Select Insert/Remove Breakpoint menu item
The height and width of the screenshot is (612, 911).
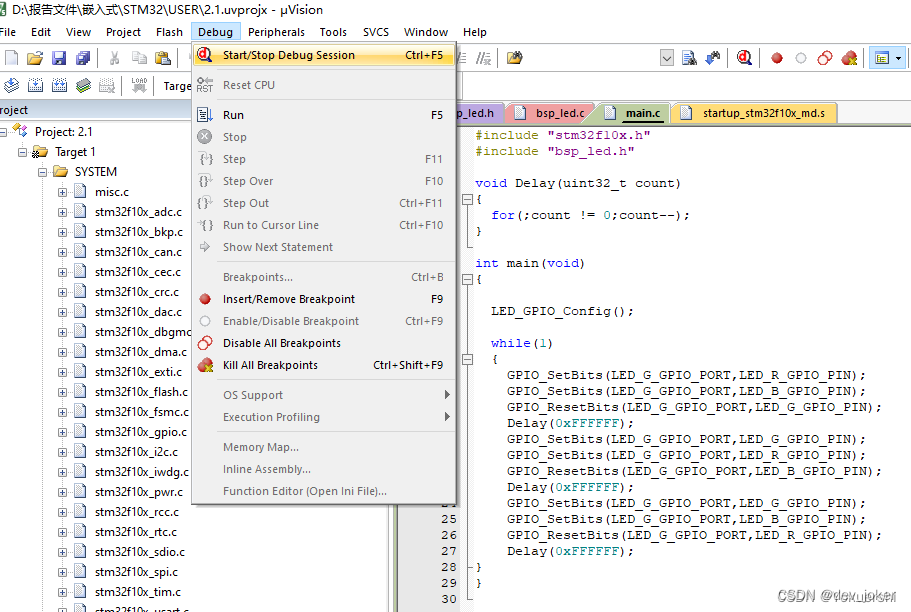click(325, 299)
